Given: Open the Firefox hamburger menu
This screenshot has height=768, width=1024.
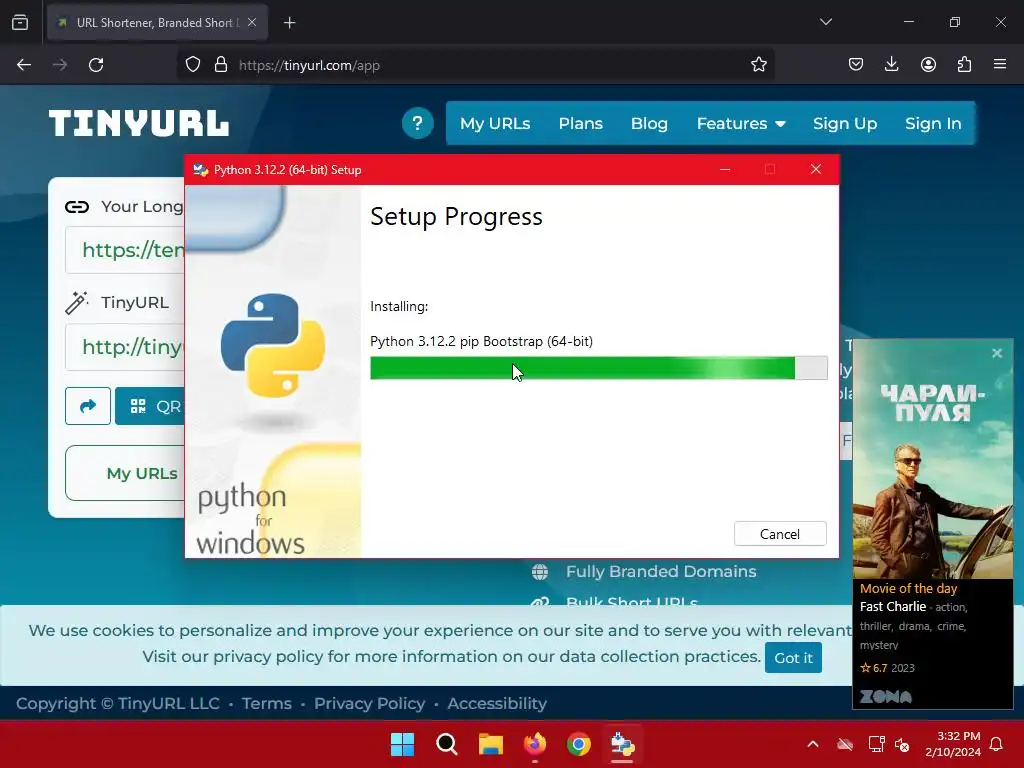Looking at the screenshot, I should (1000, 65).
